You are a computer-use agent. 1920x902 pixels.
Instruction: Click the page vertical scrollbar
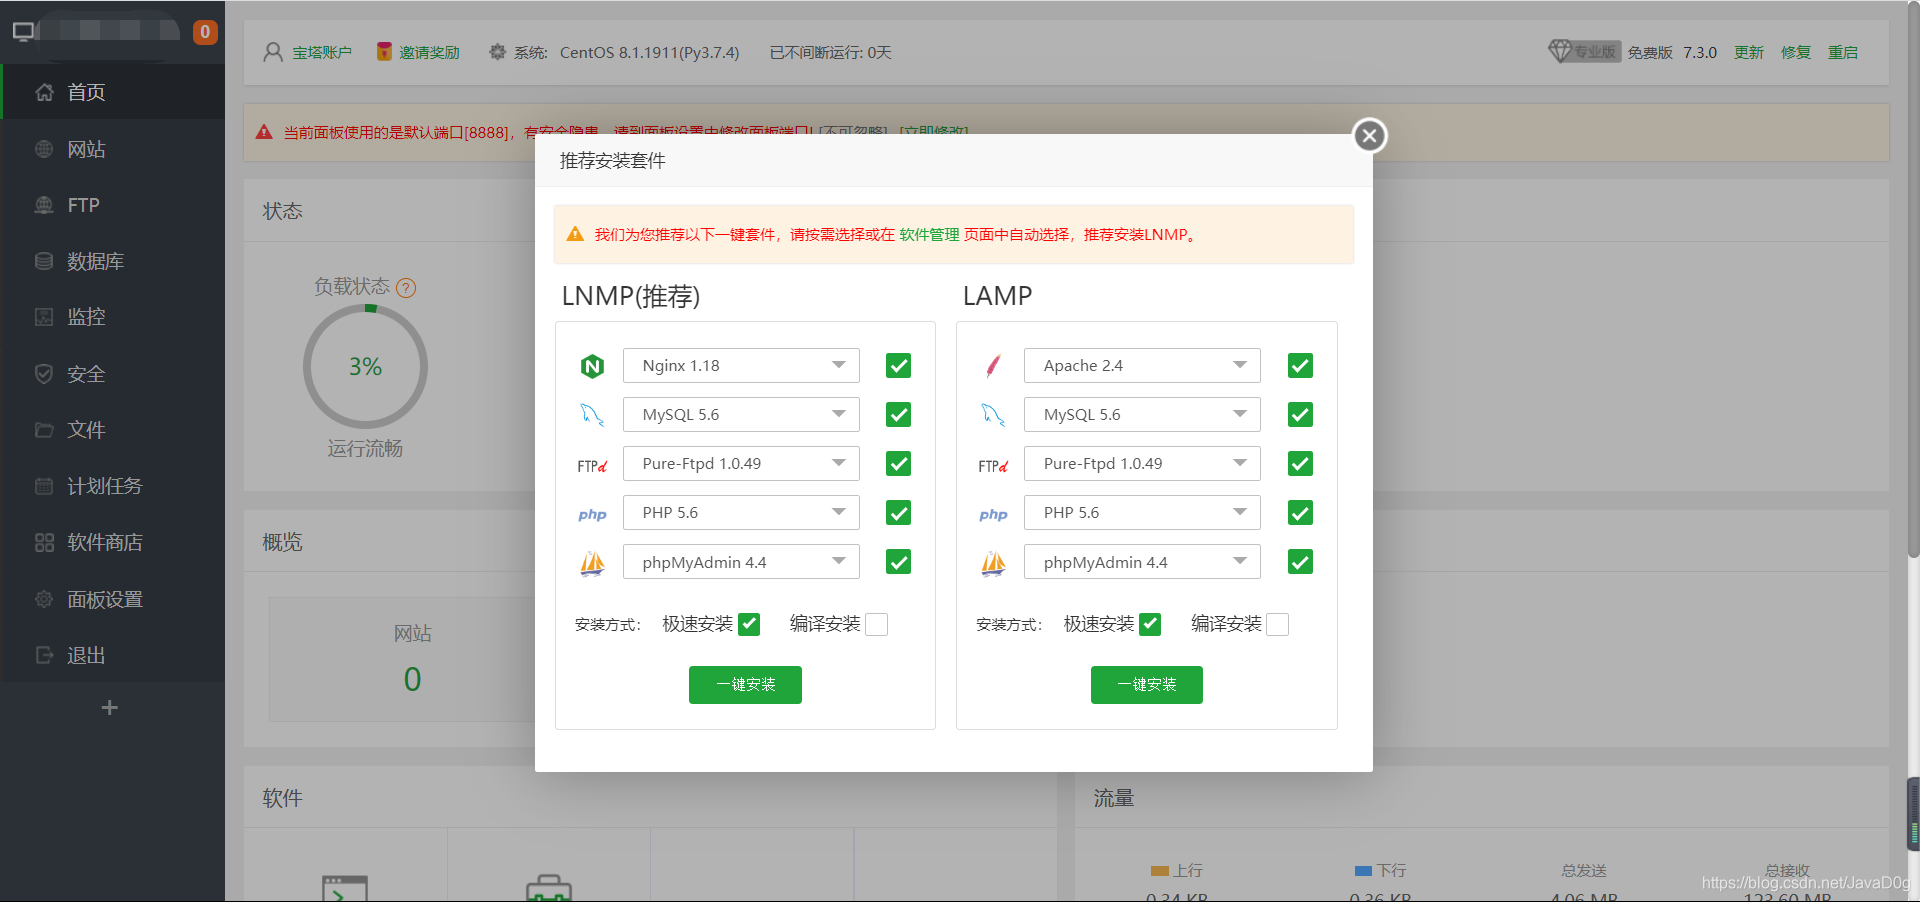click(x=1913, y=280)
